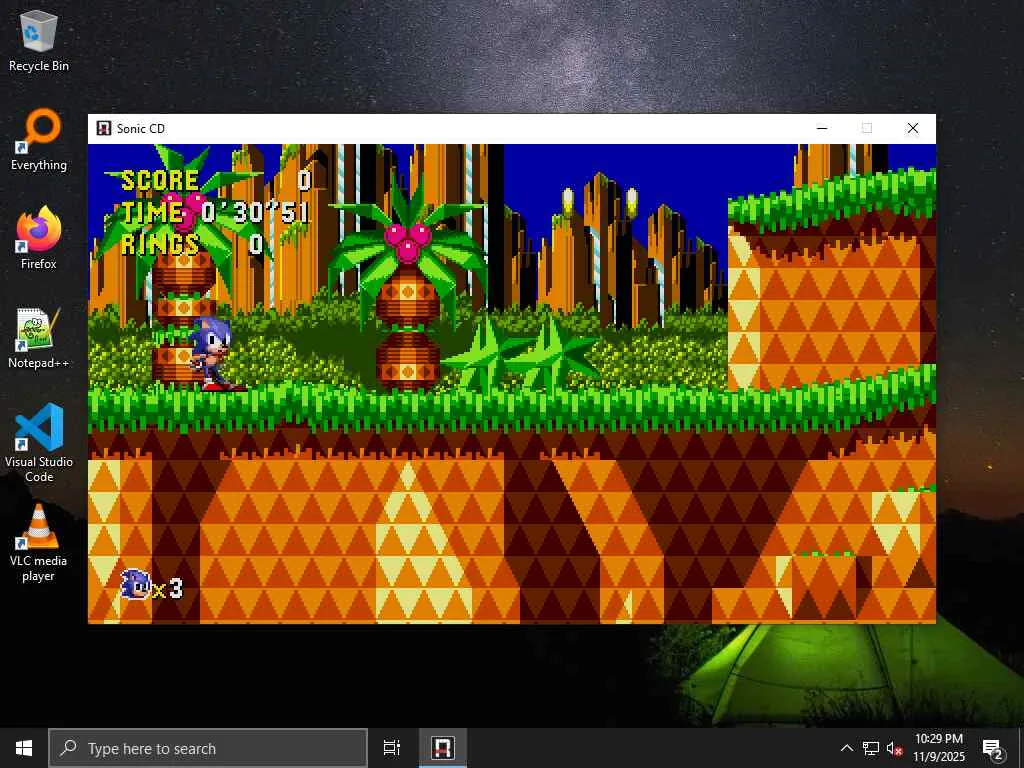Viewport: 1024px width, 768px height.
Task: Close the Sonic CD window
Action: [913, 129]
